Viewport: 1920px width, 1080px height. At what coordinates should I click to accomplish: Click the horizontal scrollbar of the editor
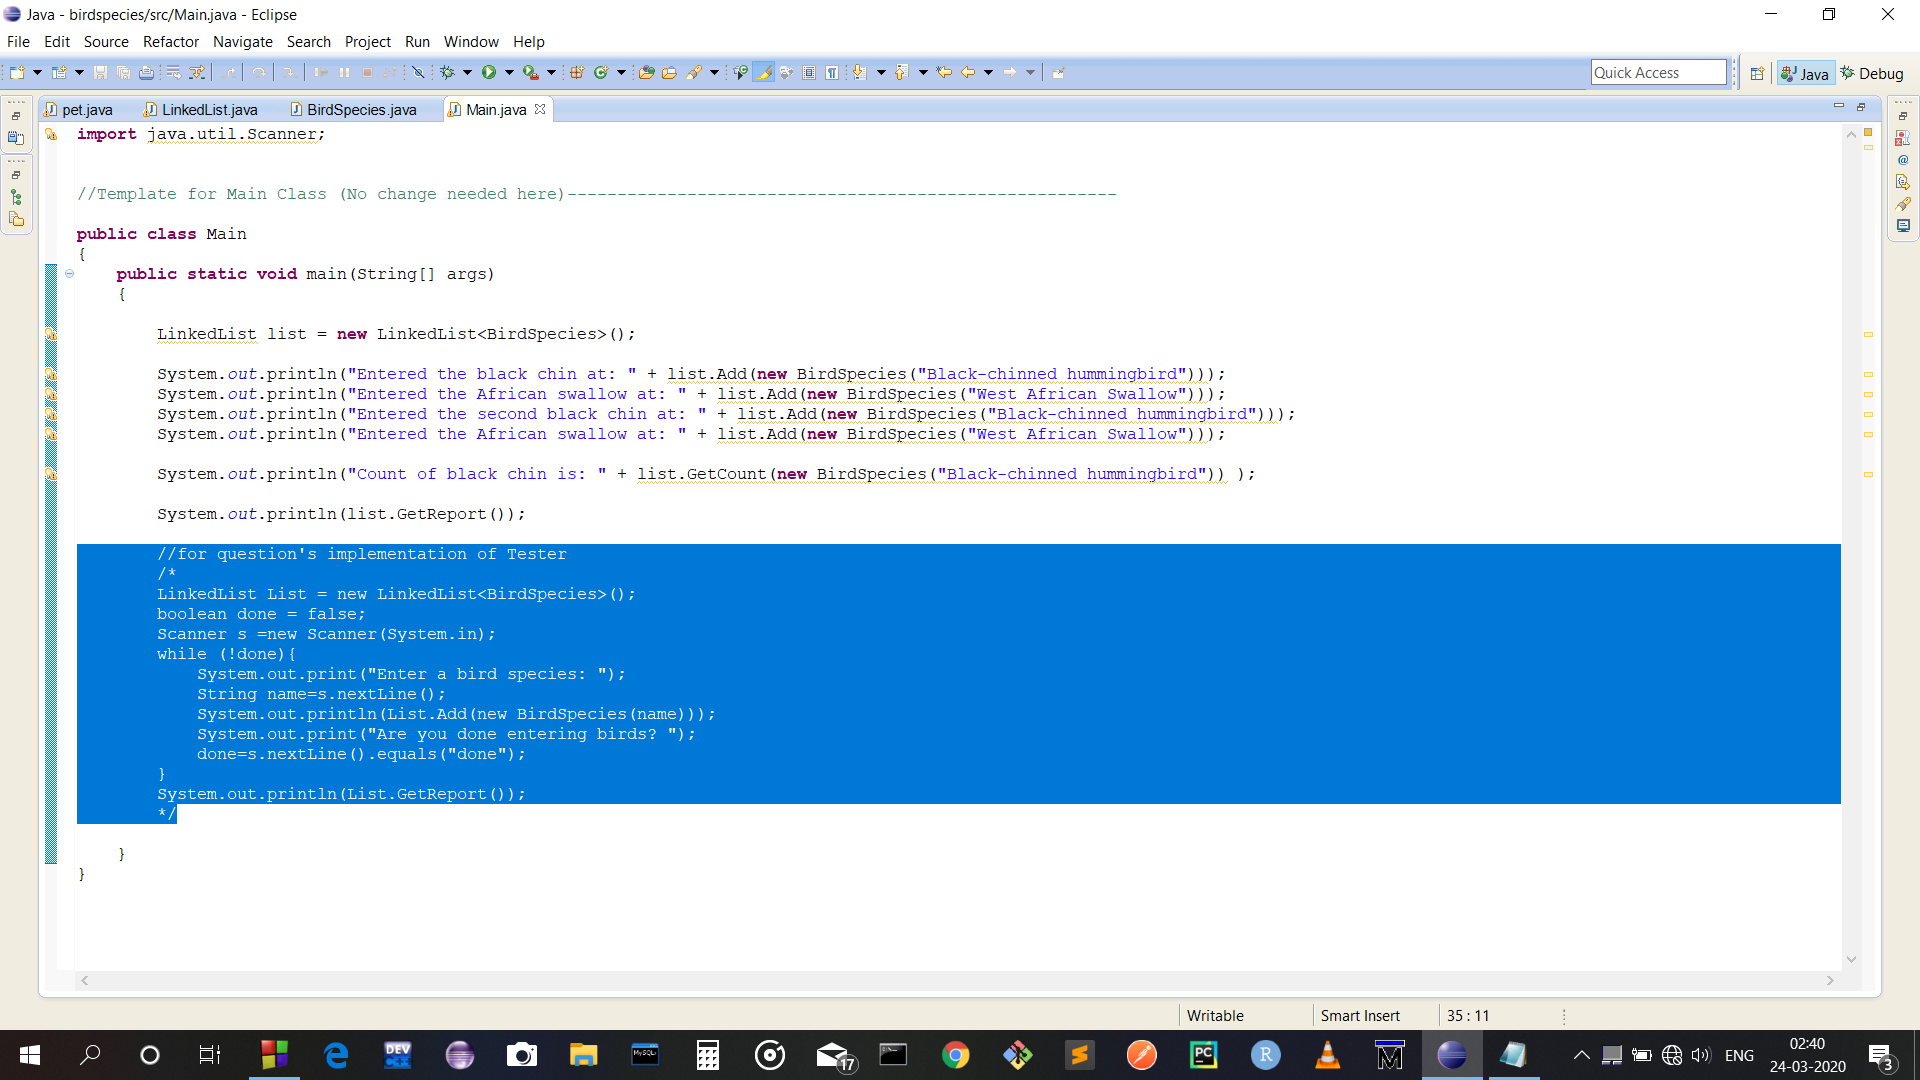point(957,981)
